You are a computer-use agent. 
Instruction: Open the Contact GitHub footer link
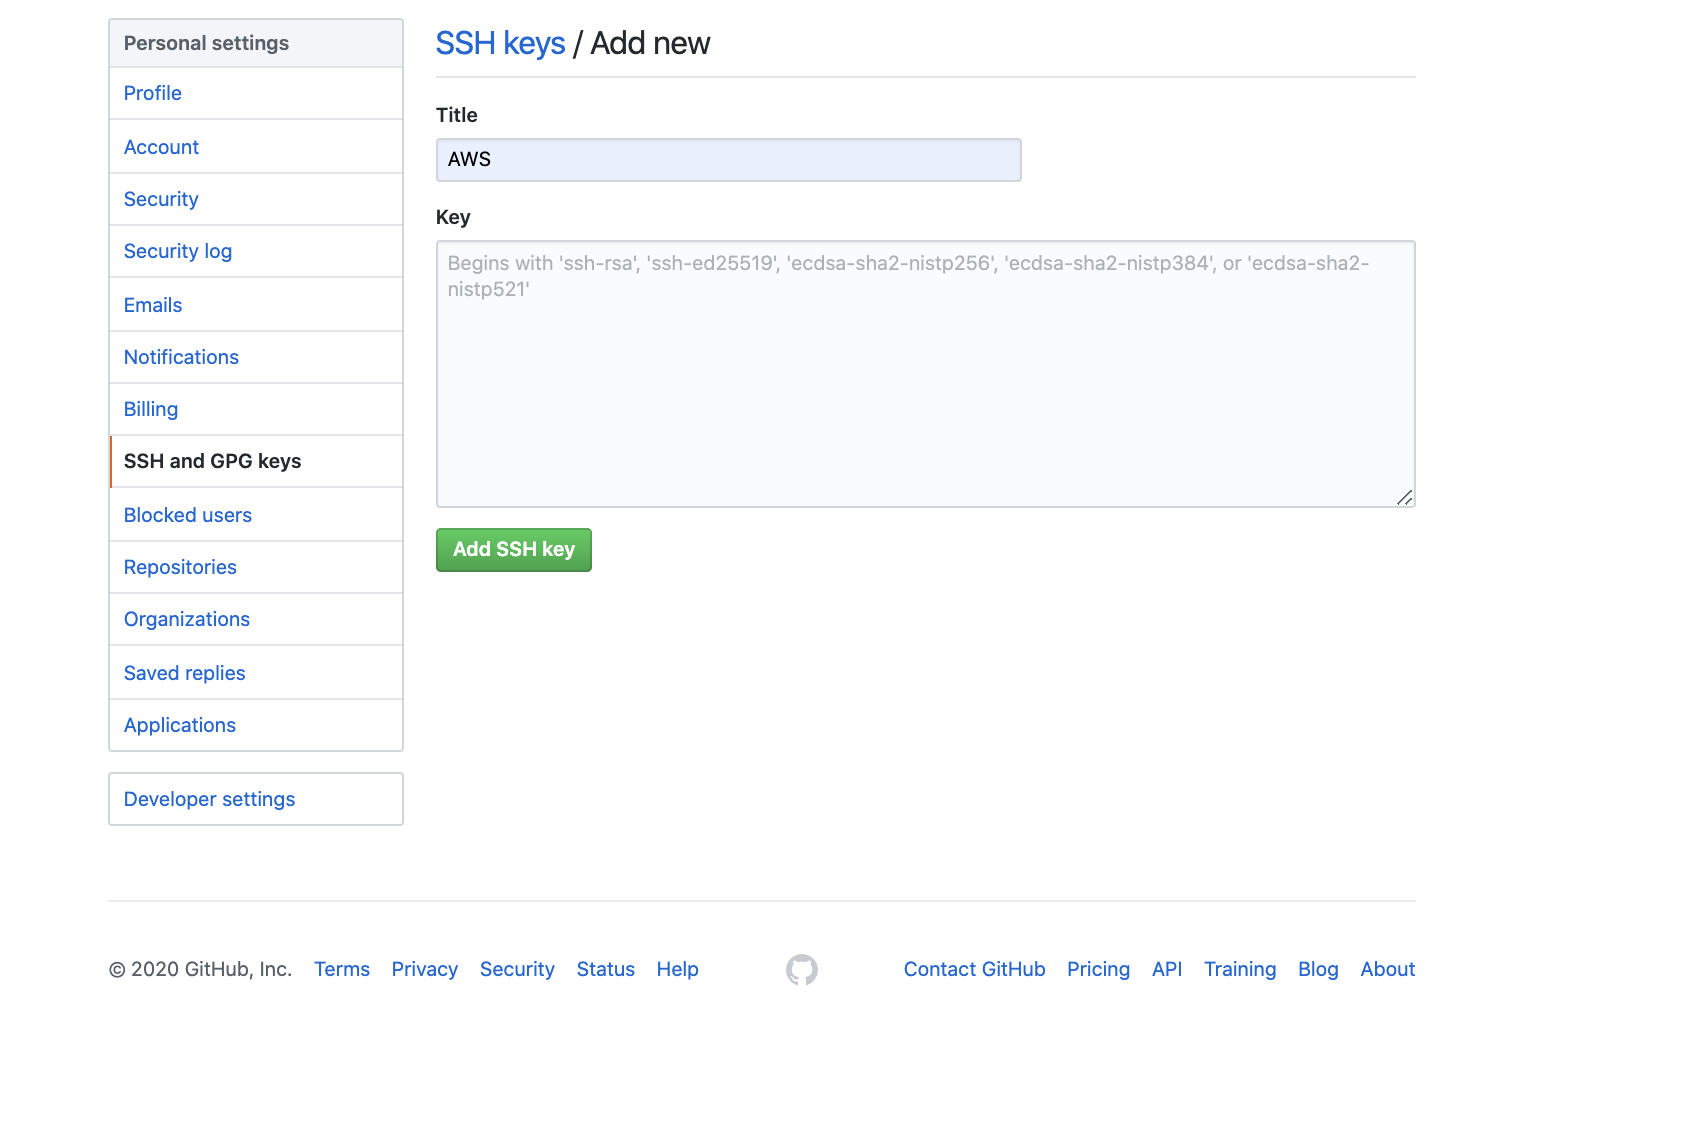tap(974, 969)
